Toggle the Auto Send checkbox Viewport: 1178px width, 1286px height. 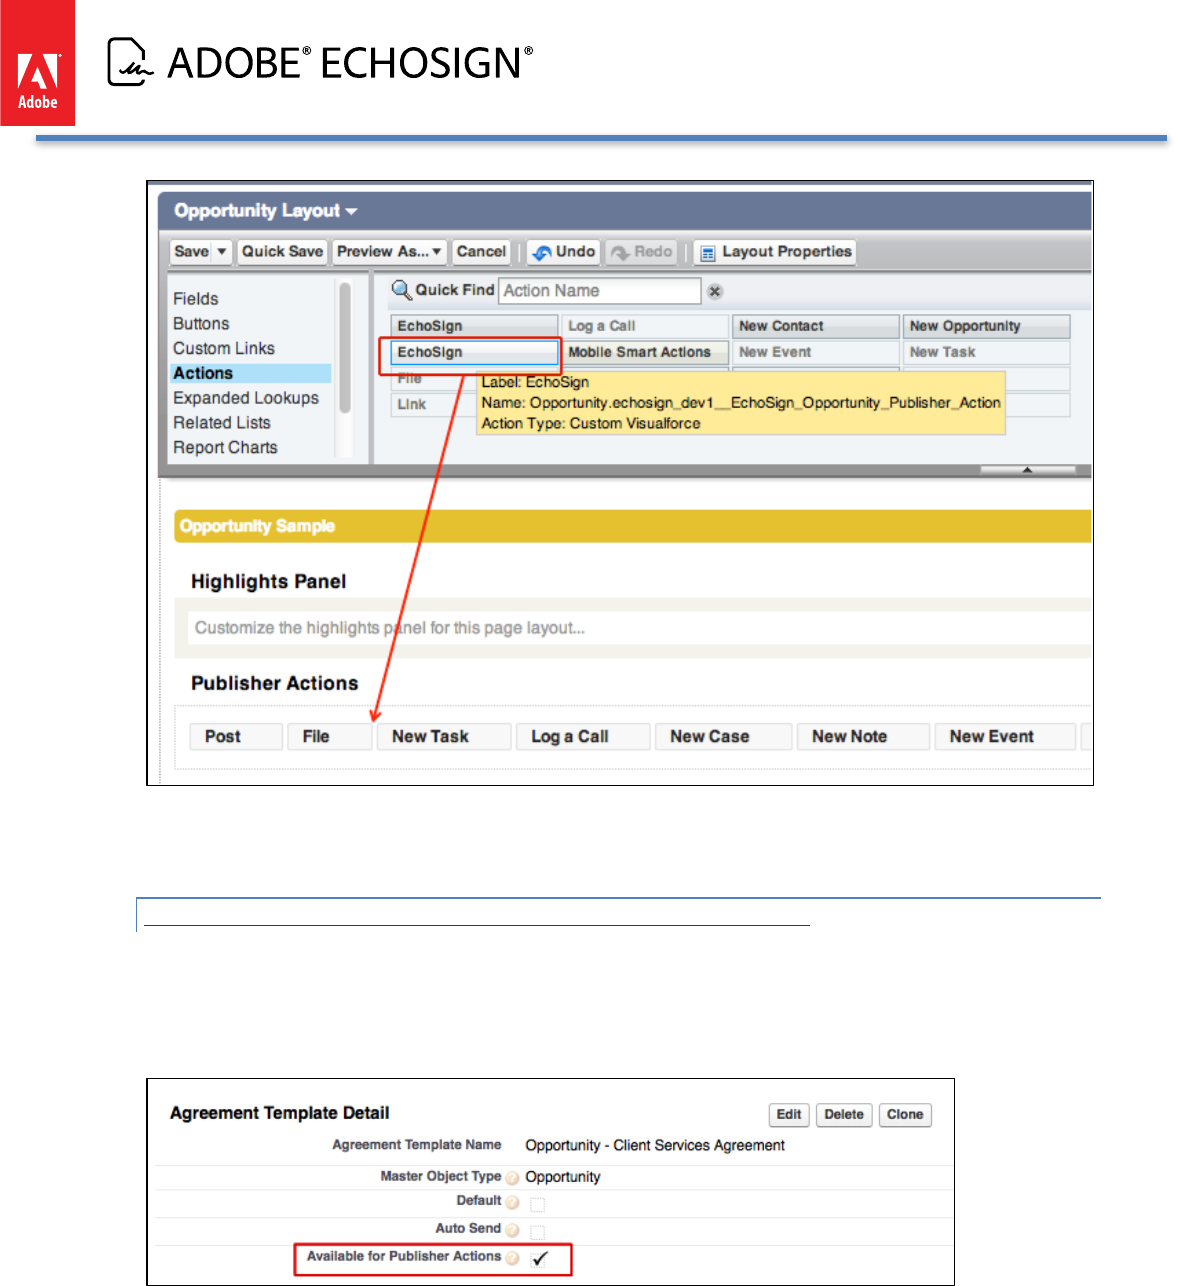tap(538, 1232)
